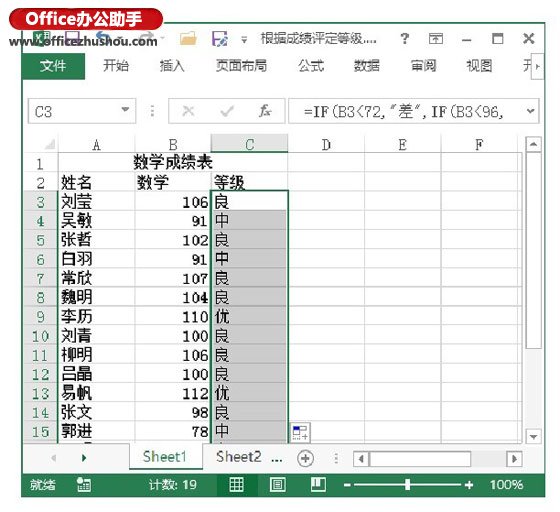
Task: Open the 页面布局 Page Layout tab
Action: click(241, 66)
